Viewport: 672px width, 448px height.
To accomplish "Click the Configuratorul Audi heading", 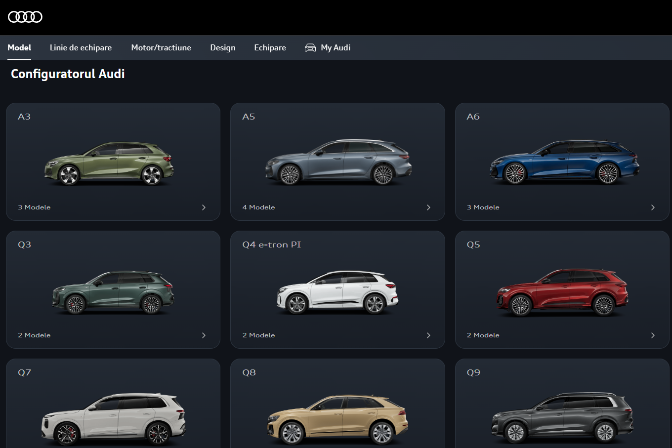I will 68,74.
